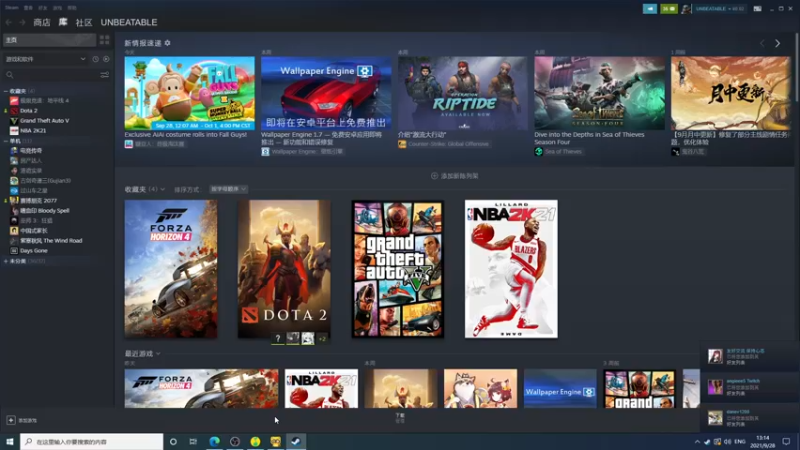Select Bloody Spell in the sidebar
Viewport: 800px width, 450px height.
click(44, 211)
